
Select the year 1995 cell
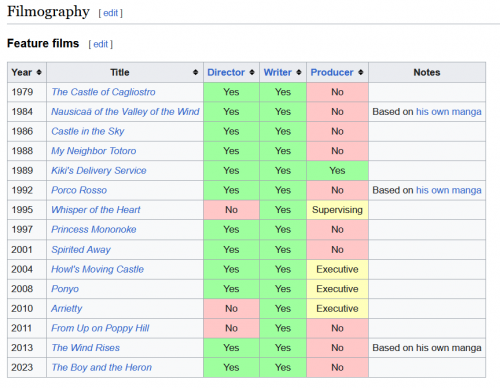click(27, 210)
